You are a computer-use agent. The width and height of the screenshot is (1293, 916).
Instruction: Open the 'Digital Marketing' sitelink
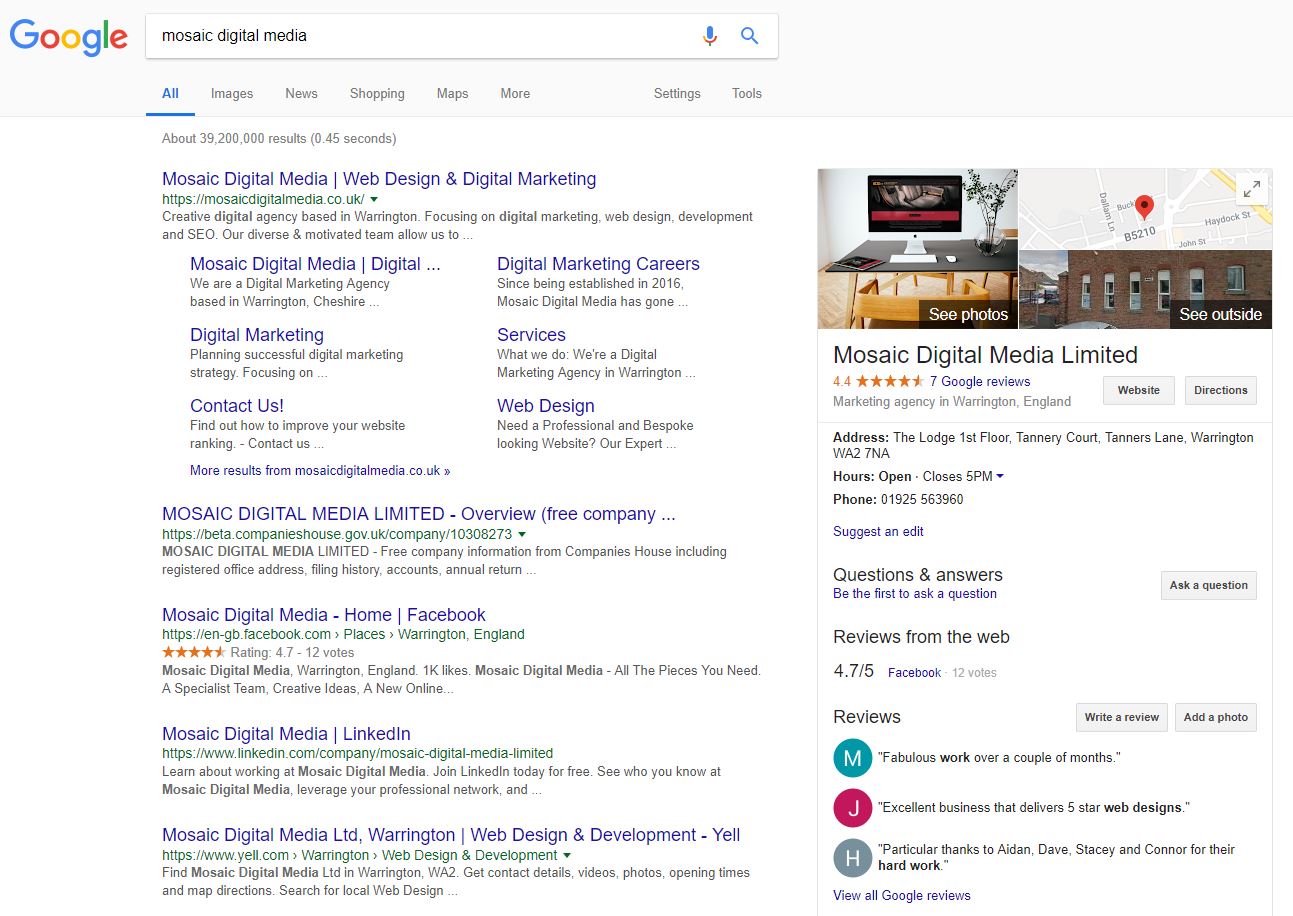pos(257,335)
